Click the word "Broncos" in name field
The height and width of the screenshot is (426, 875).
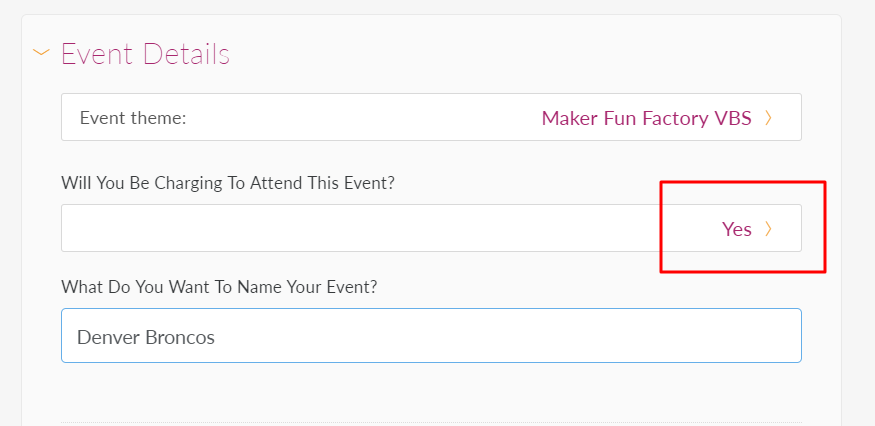[x=180, y=337]
